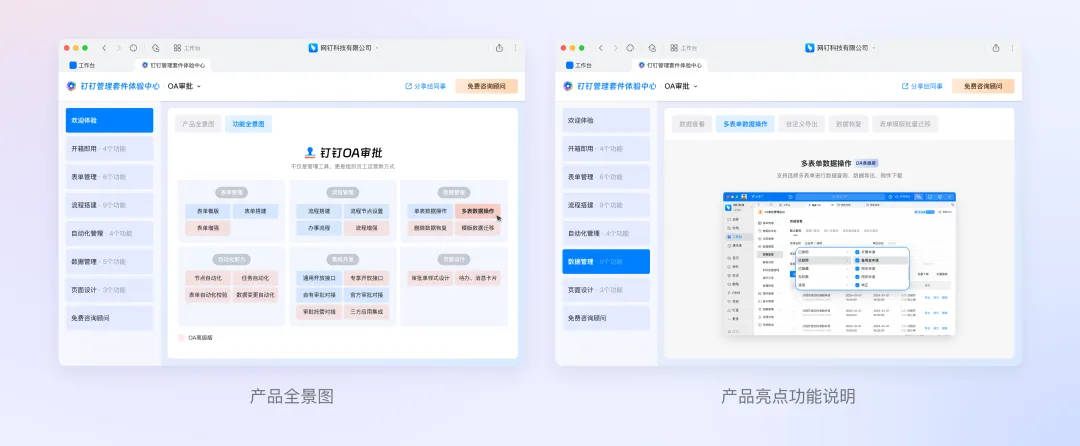Click the 分享给同事 link in the right window
Screen dimensions: 1080x446
pos(922,86)
